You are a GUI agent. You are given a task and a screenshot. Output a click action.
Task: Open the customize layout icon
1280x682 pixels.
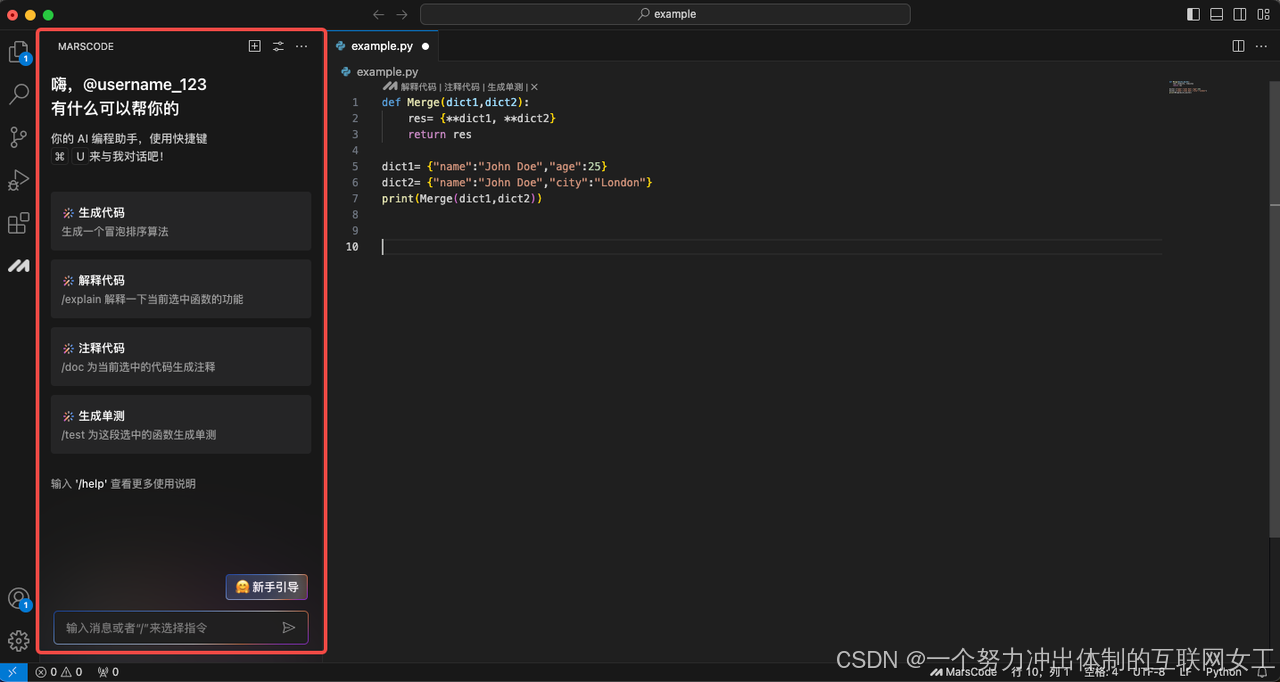1264,14
